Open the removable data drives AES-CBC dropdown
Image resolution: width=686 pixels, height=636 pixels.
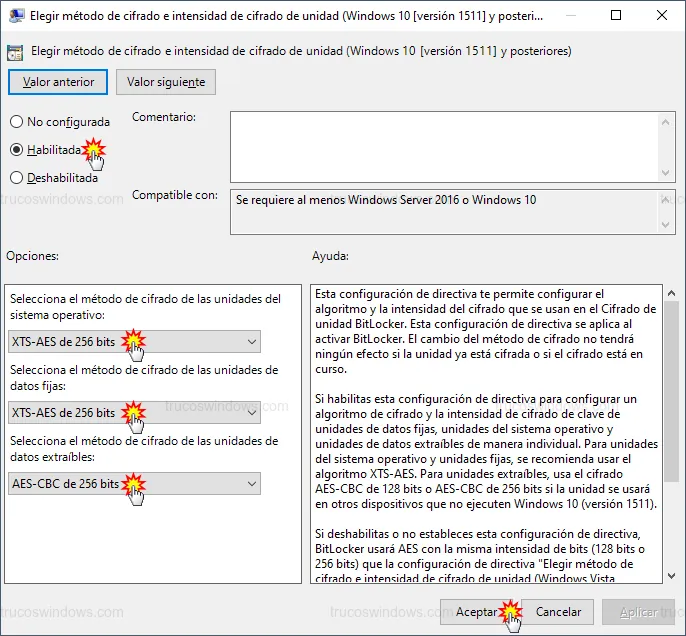pos(134,484)
